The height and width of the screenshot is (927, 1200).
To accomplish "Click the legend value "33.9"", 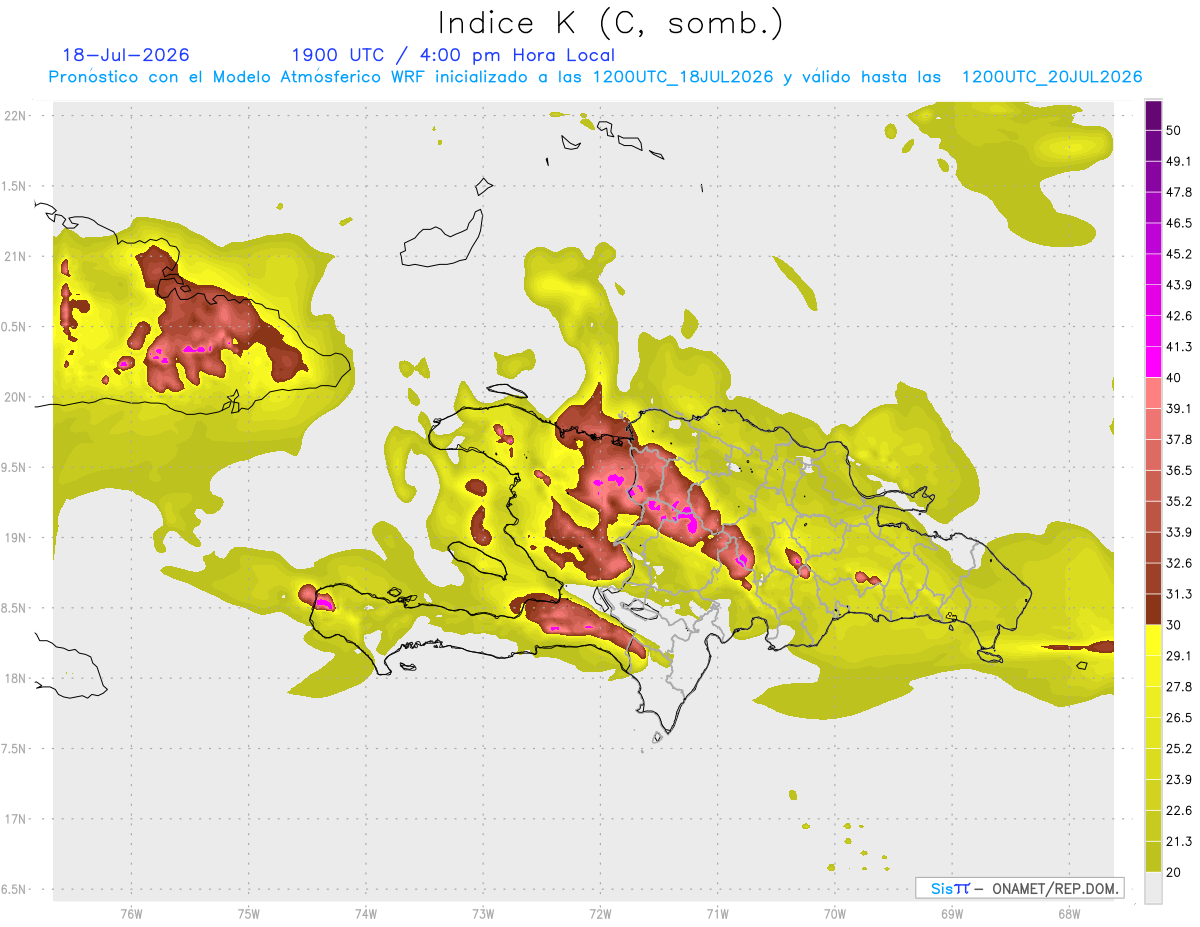I will pyautogui.click(x=1179, y=532).
